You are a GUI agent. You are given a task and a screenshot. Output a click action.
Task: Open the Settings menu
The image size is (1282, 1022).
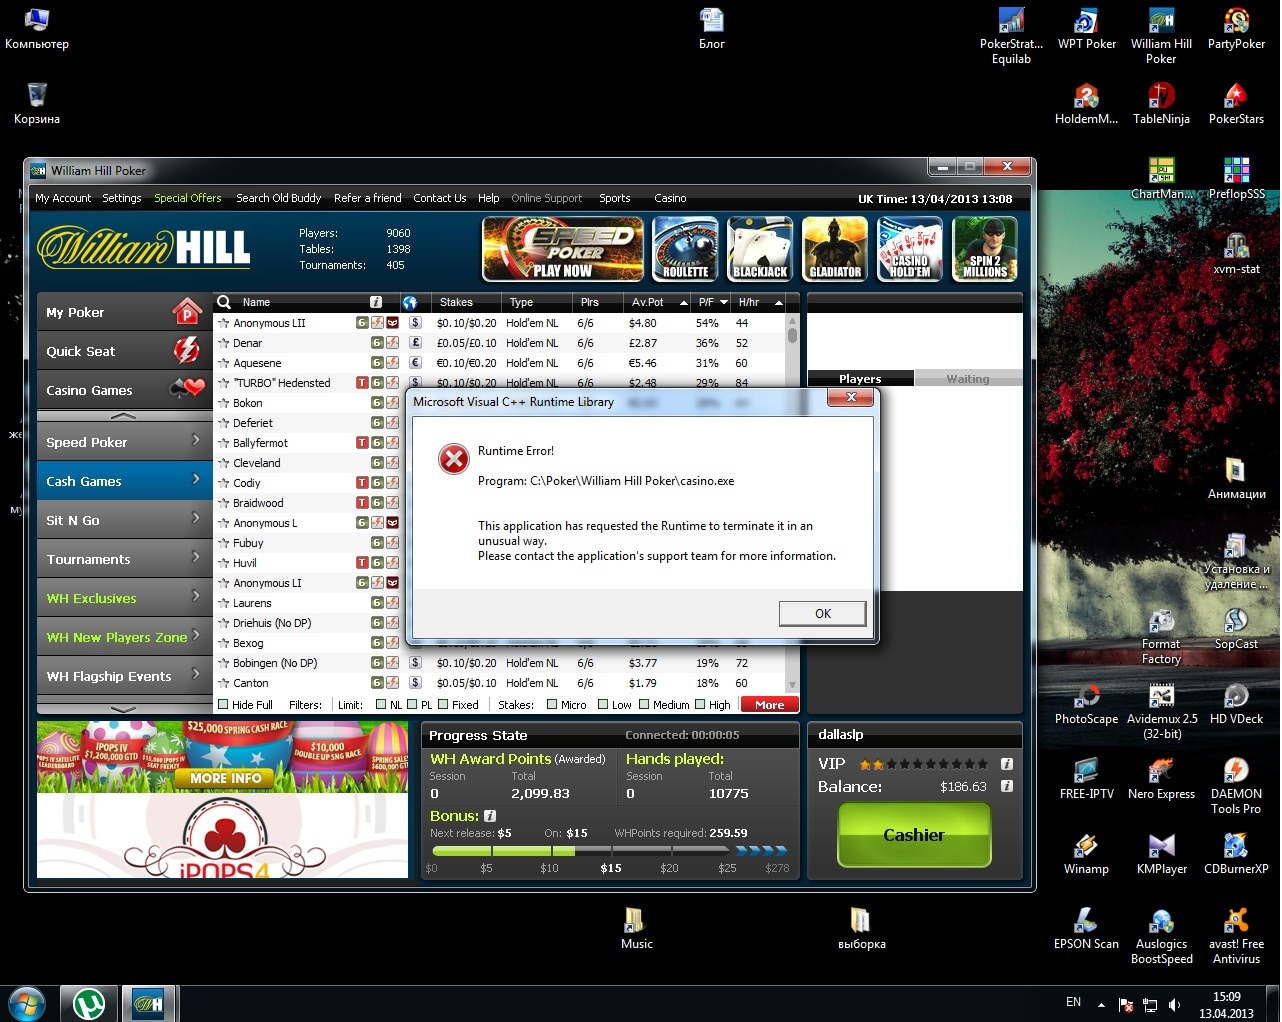coord(122,198)
